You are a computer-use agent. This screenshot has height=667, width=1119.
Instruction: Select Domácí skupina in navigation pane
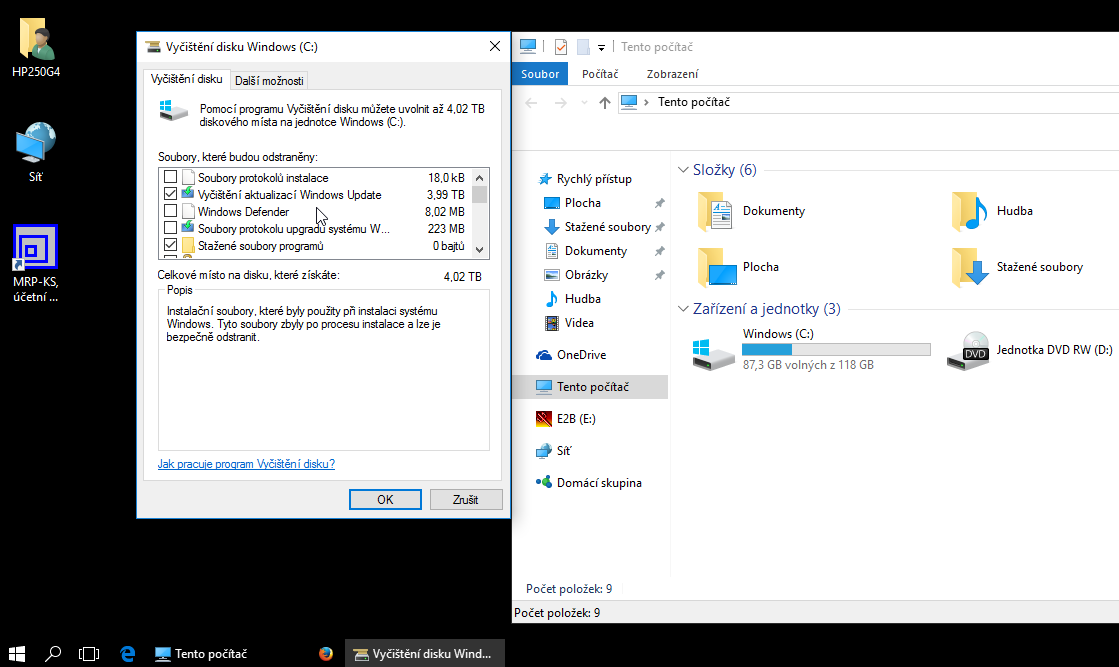tap(599, 483)
